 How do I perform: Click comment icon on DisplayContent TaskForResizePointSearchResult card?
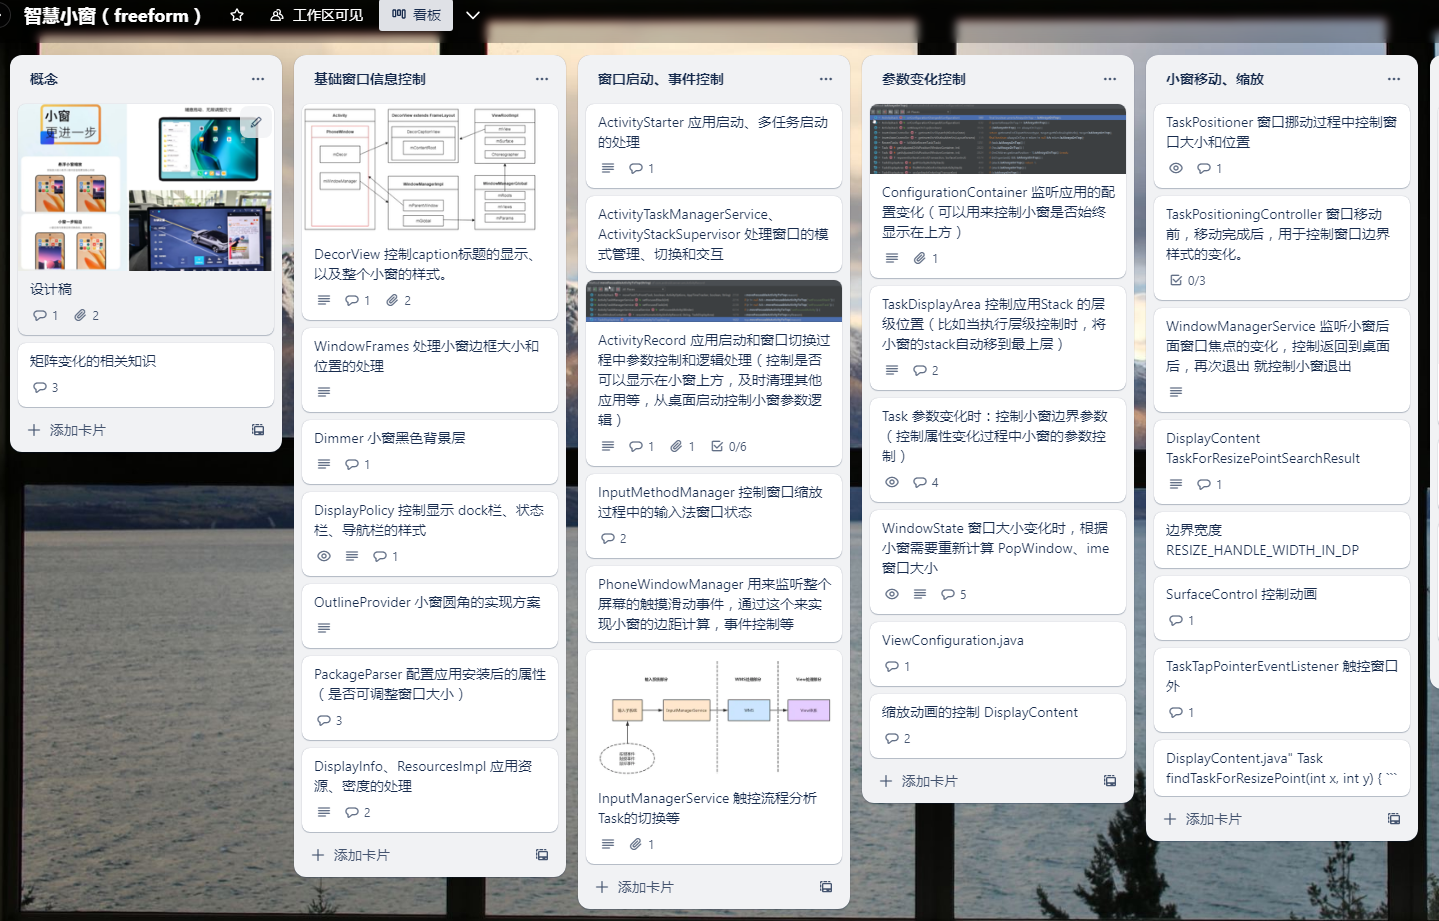[x=1203, y=484]
